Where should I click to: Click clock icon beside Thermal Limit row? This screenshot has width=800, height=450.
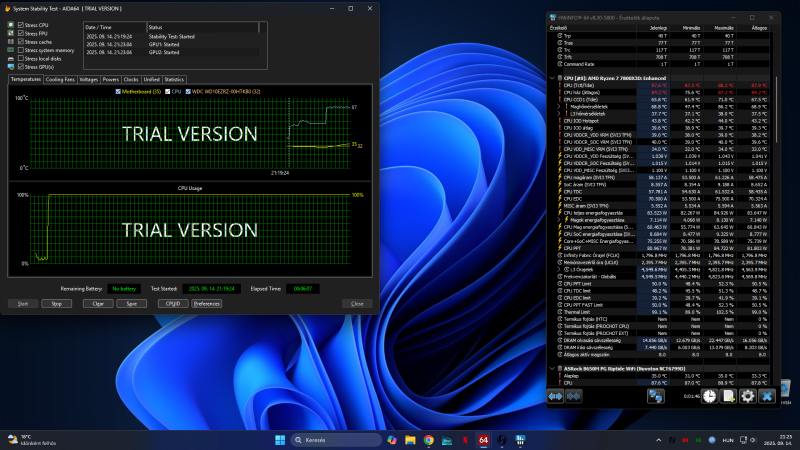[560, 312]
